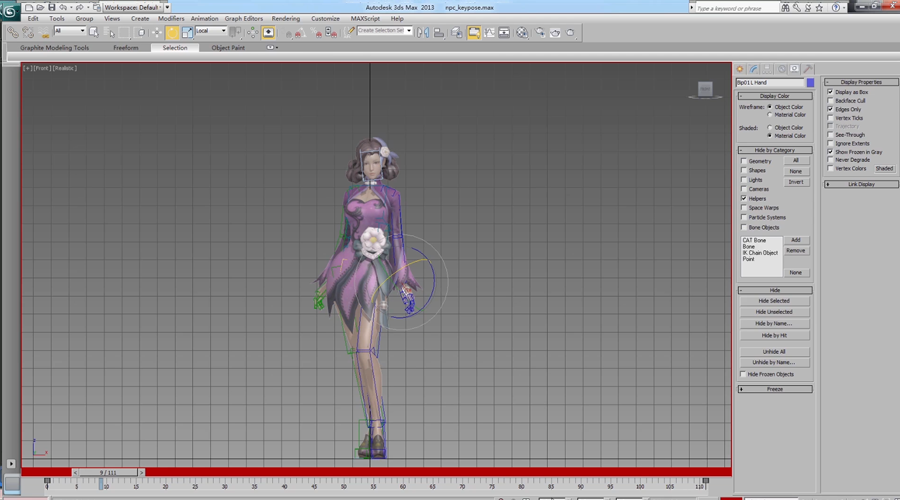
Task: Click the ViewCube in the viewport
Action: pyautogui.click(x=705, y=90)
